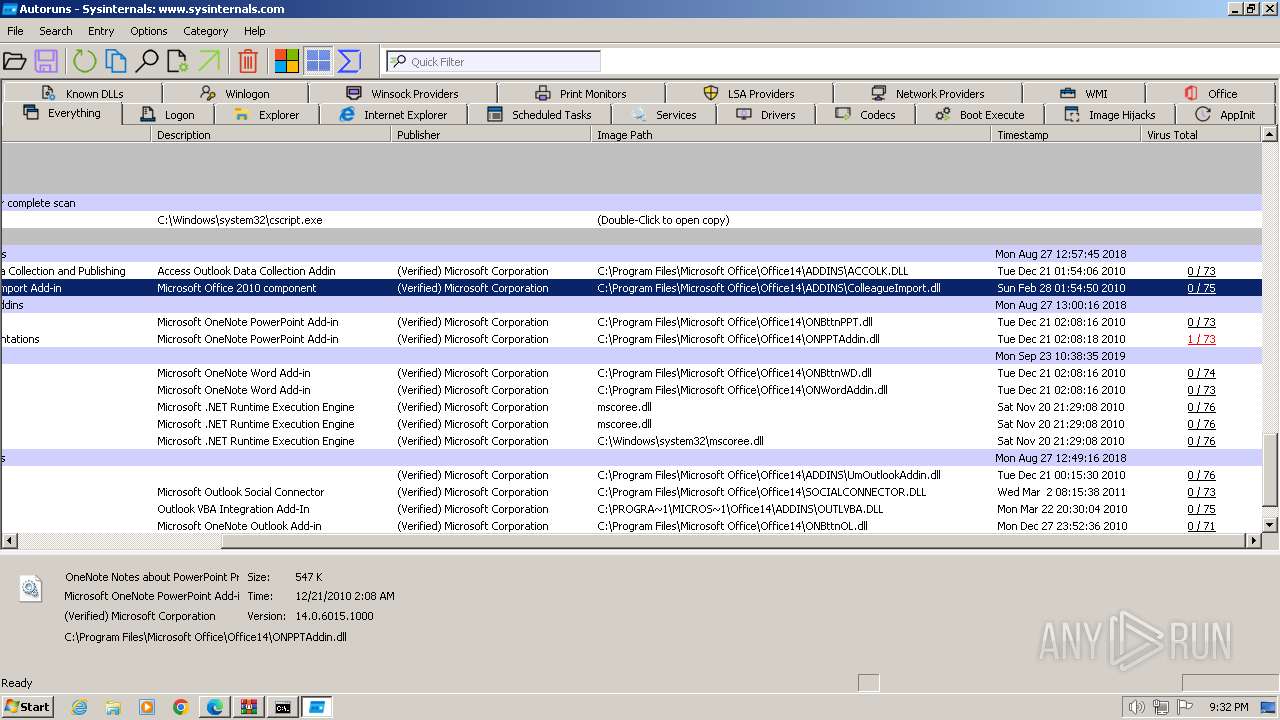Refresh the autoruns scan
Viewport: 1280px width, 720px height.
click(x=84, y=62)
